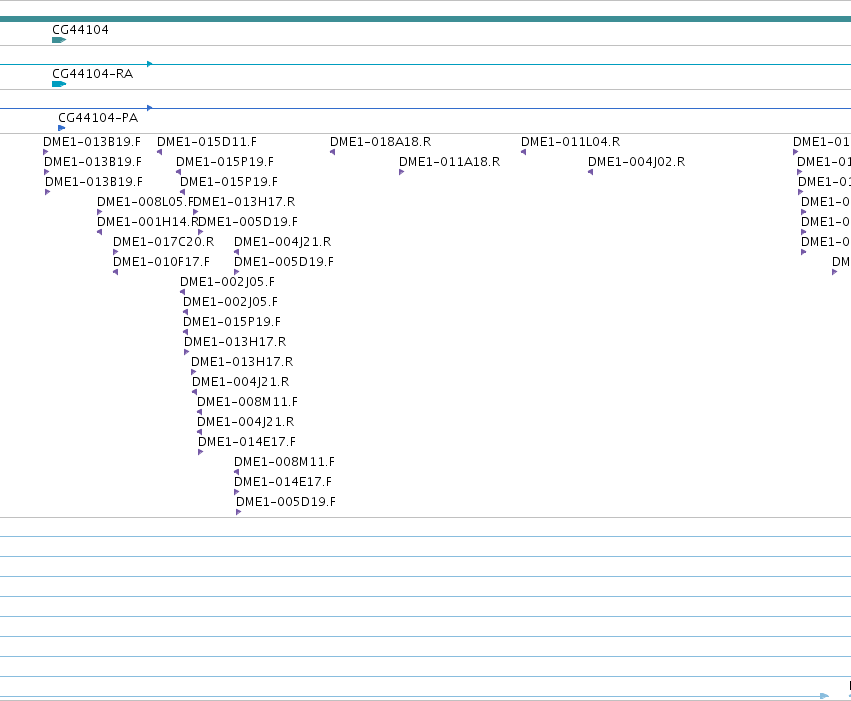The image size is (851, 701).
Task: Click the DME1-017C20.R label
Action: click(163, 242)
